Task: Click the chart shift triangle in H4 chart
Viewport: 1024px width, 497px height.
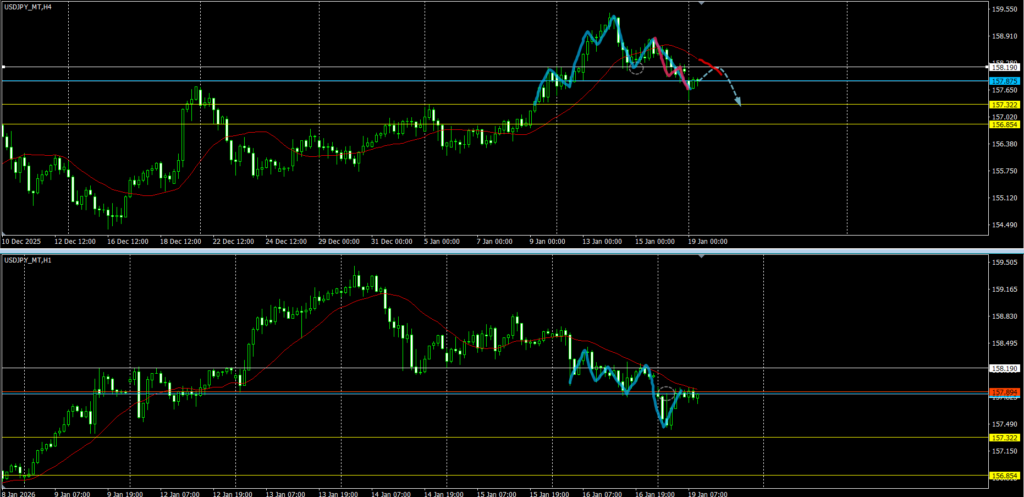Action: [x=702, y=4]
